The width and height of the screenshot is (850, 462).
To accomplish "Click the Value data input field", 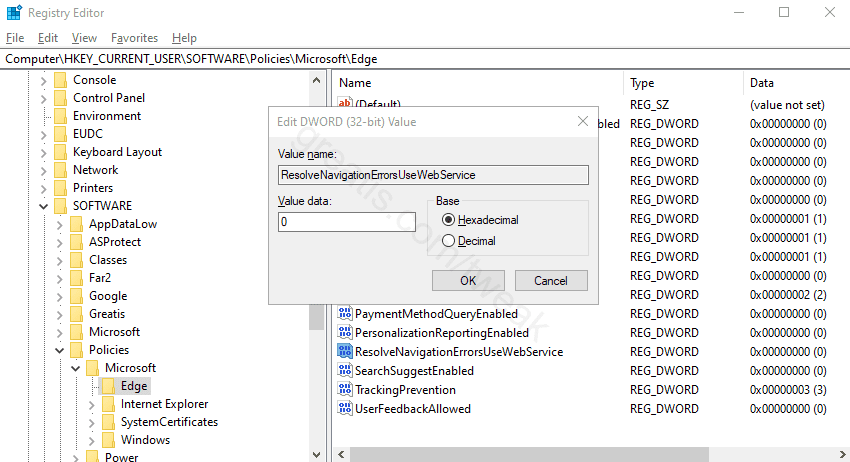I will click(346, 222).
